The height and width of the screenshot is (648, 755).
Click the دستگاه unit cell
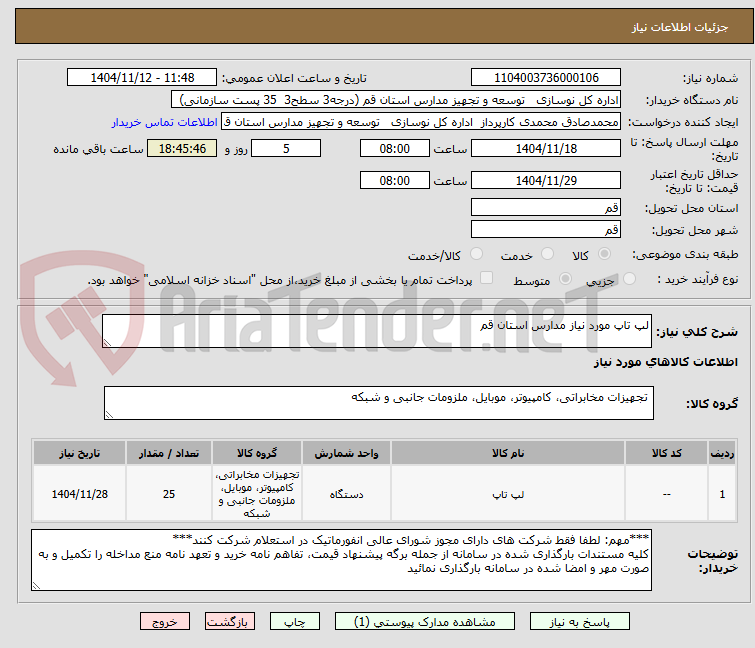pyautogui.click(x=346, y=493)
